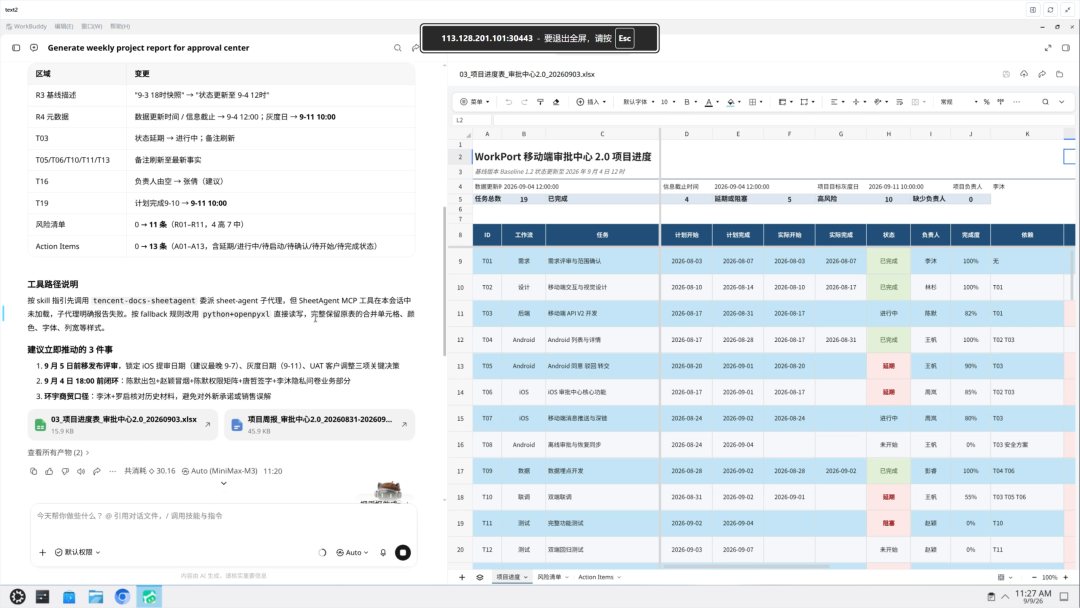Stop the generating response
This screenshot has height=608, width=1080.
point(403,552)
